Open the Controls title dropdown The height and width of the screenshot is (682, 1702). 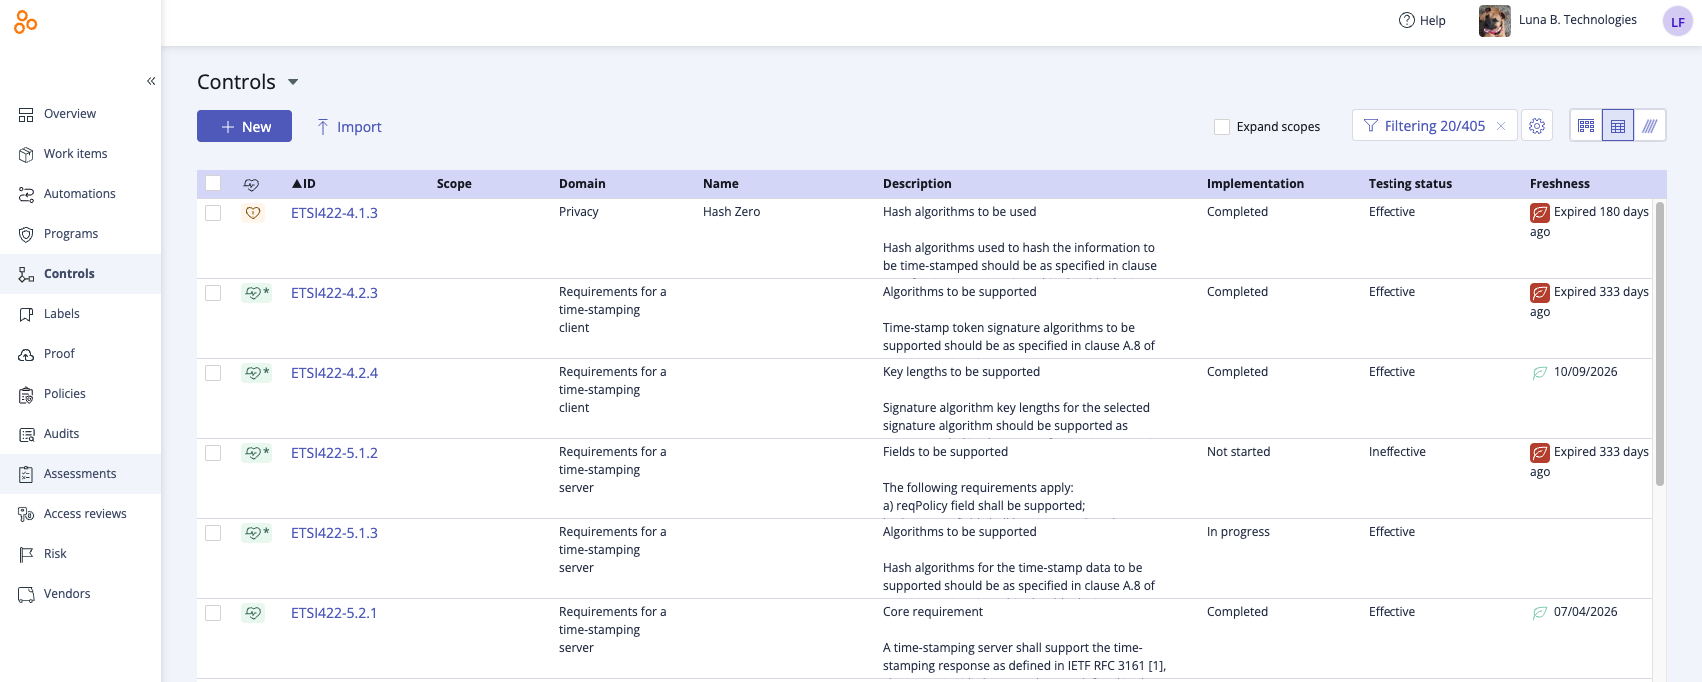291,82
